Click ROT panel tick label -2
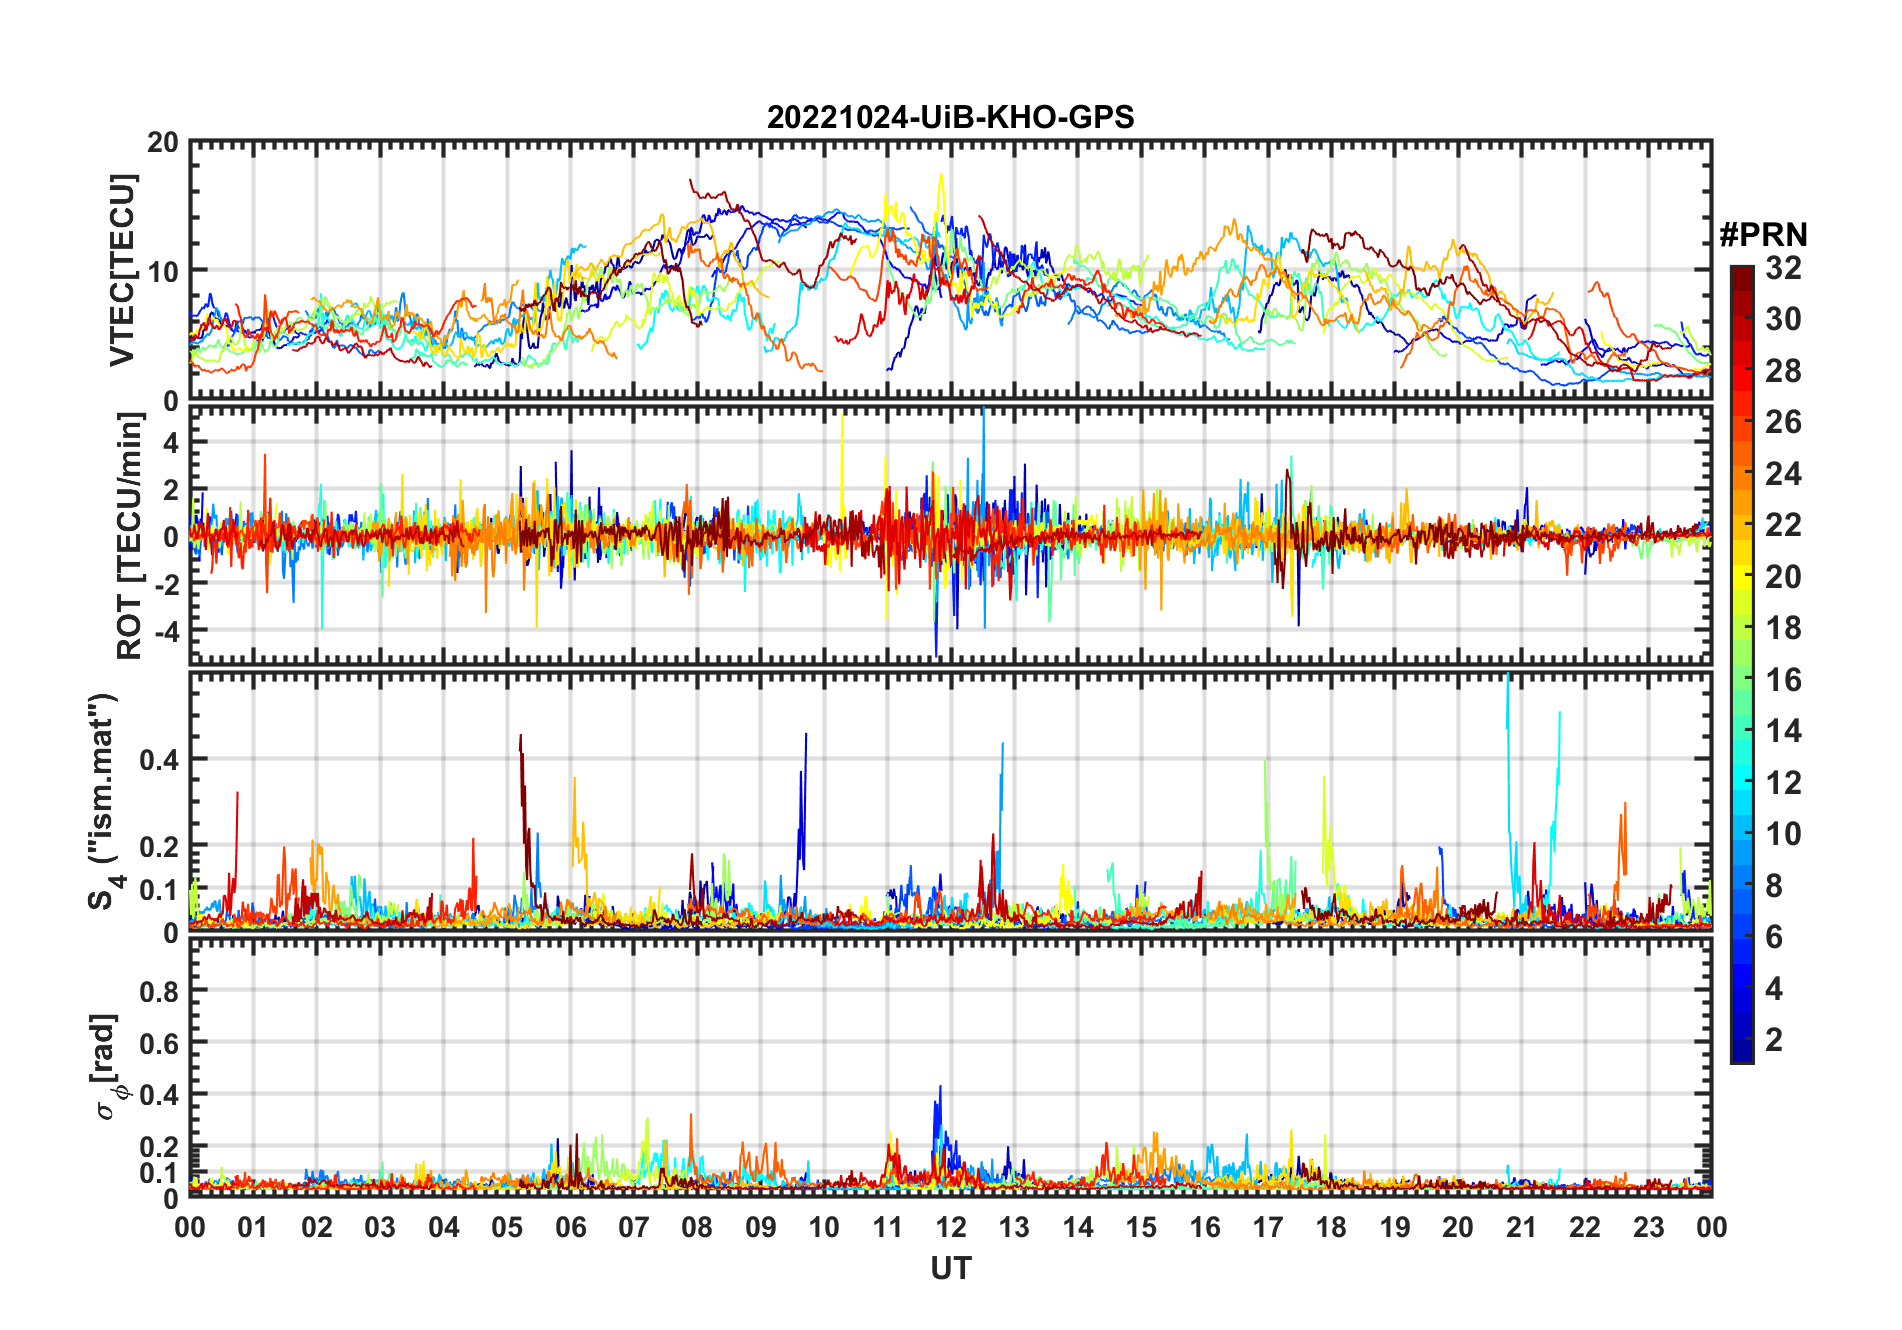The image size is (1902, 1330). point(166,584)
